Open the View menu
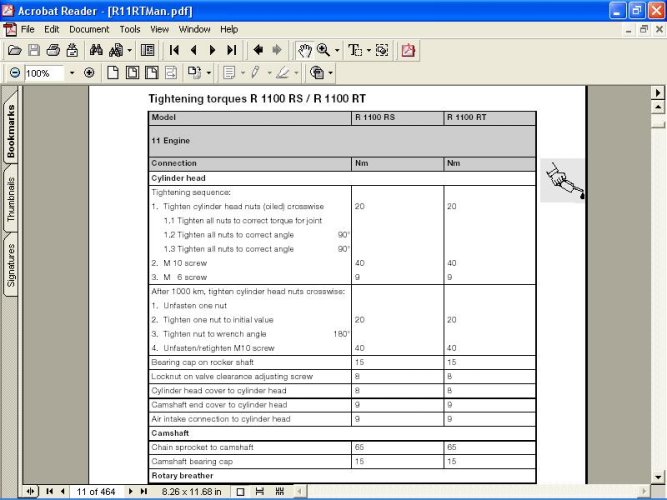The image size is (667, 500). click(x=159, y=29)
